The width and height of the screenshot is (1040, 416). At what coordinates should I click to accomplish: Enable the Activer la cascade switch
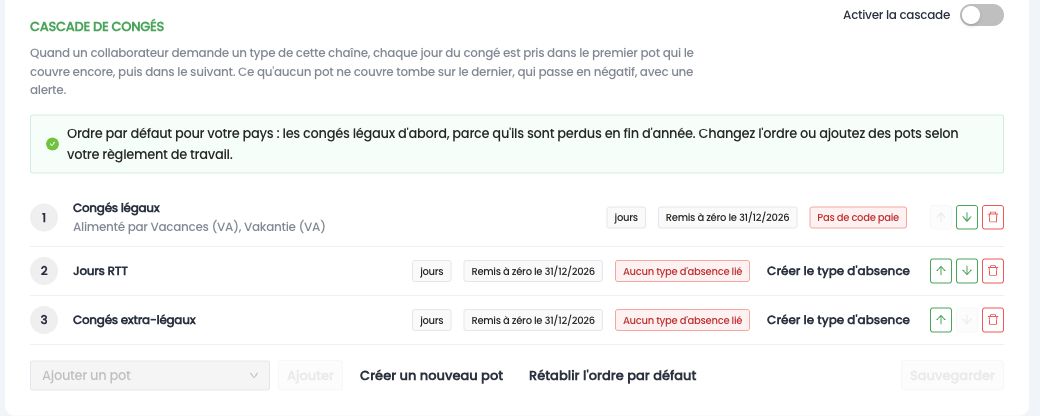coord(982,15)
